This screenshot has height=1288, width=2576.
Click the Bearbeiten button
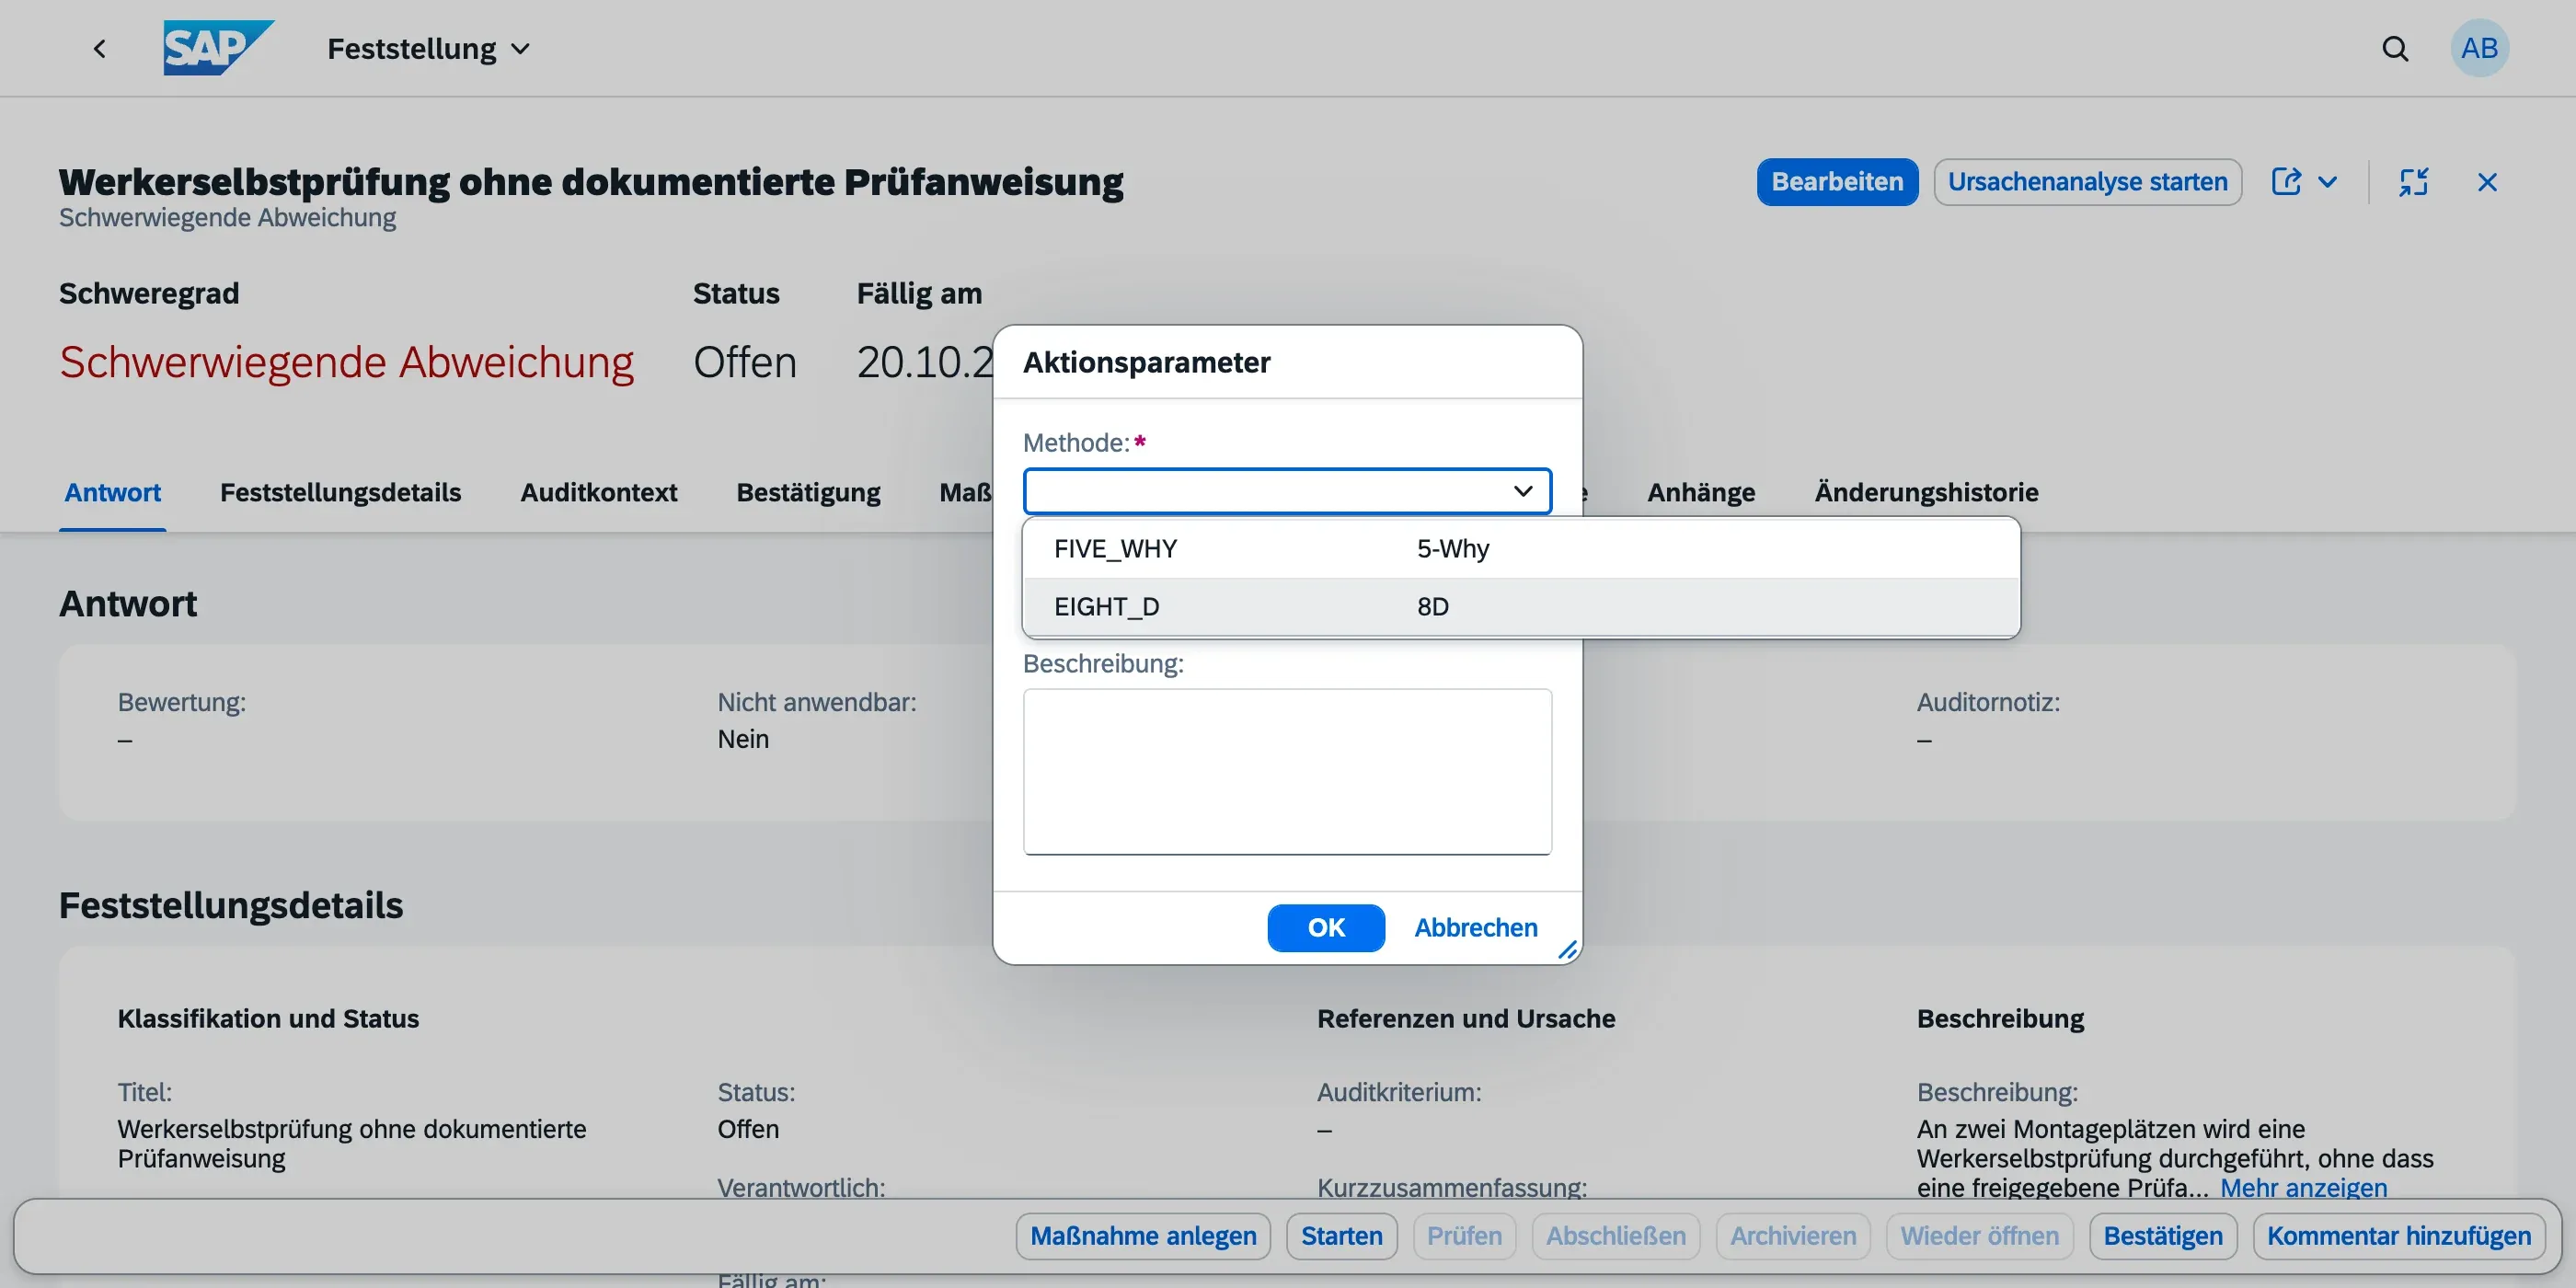click(1837, 182)
